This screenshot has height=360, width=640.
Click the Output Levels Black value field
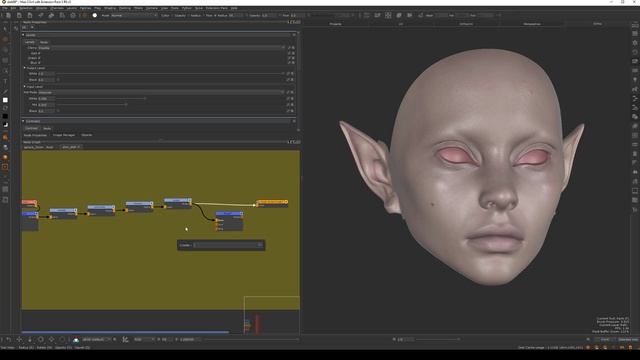pyautogui.click(x=46, y=80)
